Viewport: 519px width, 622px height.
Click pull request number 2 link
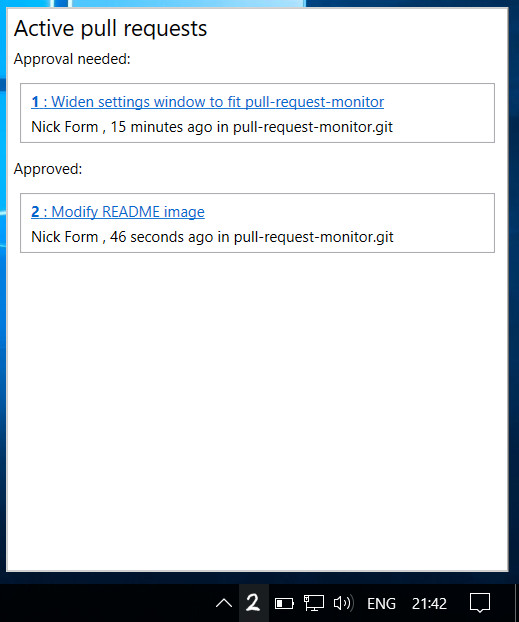pyautogui.click(x=35, y=212)
